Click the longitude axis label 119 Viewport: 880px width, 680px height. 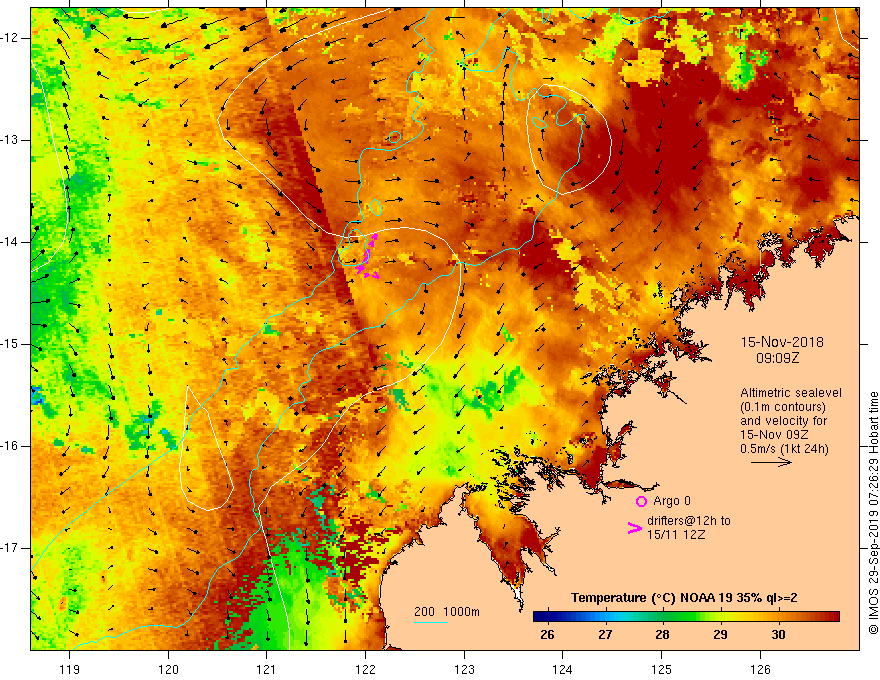(x=70, y=669)
